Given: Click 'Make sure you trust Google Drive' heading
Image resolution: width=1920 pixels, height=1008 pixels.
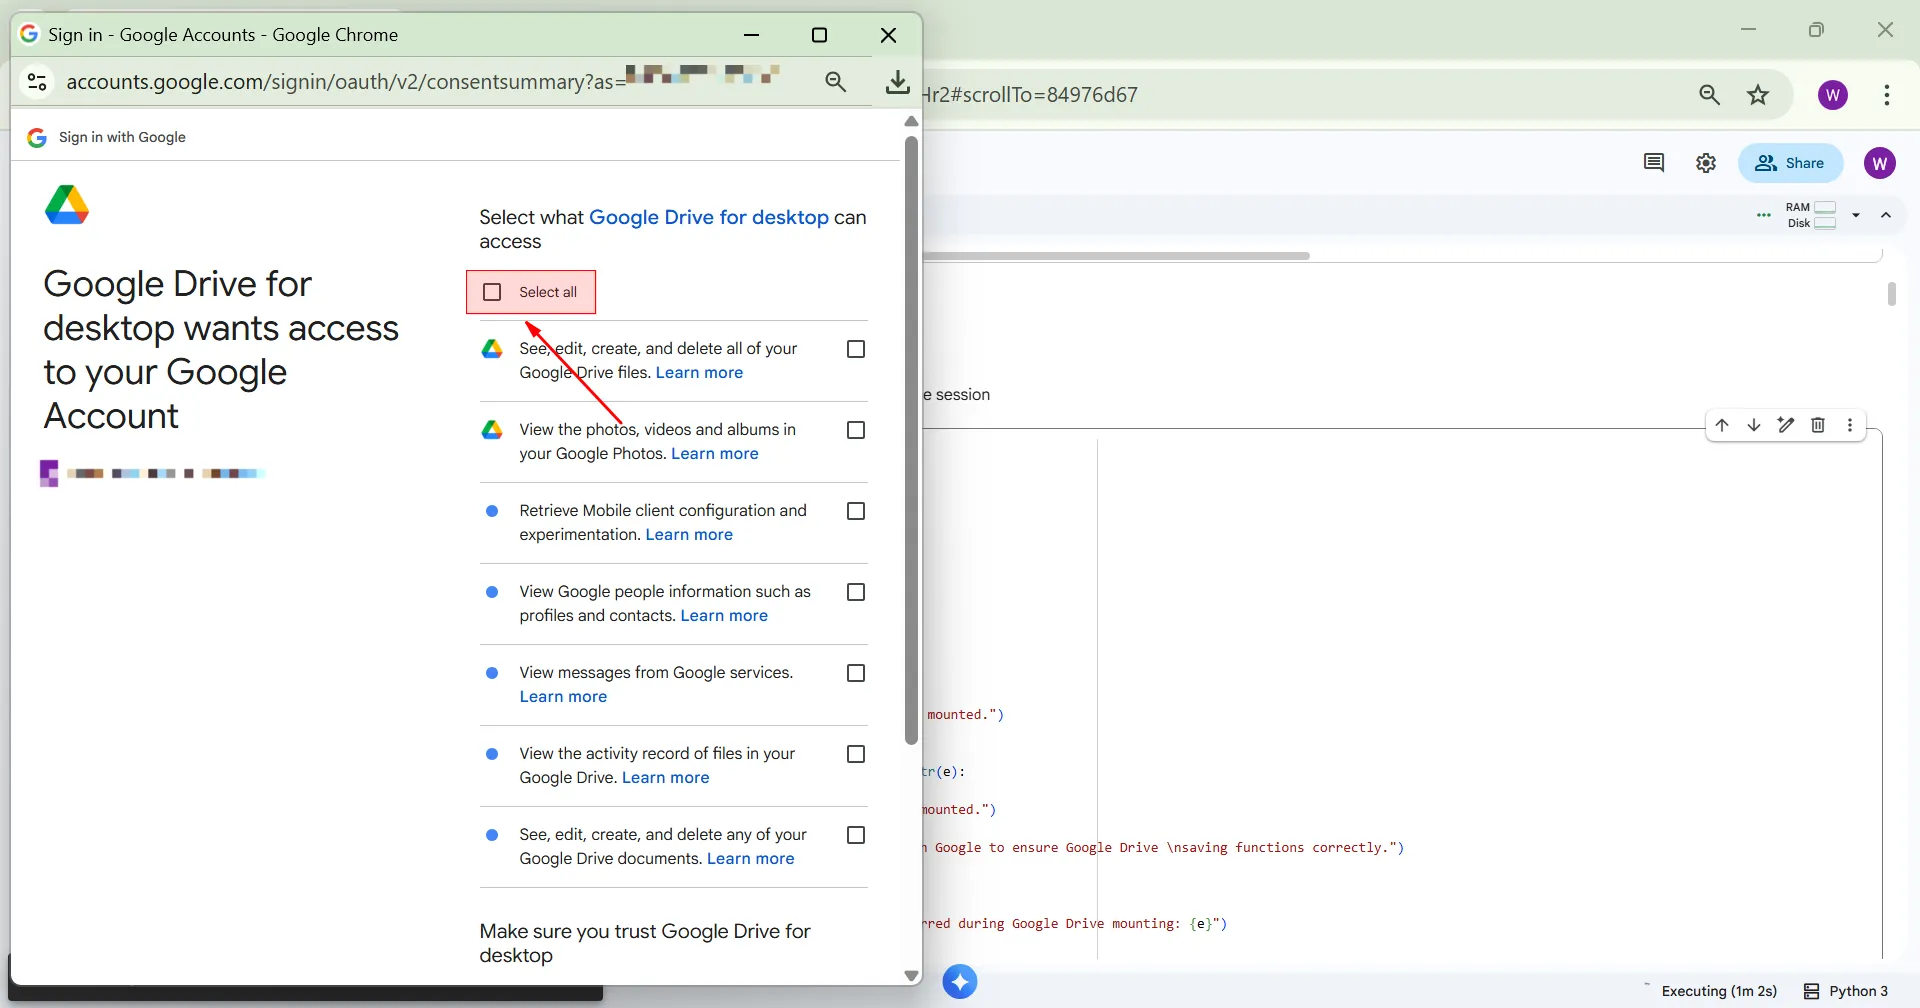Looking at the screenshot, I should (x=645, y=943).
